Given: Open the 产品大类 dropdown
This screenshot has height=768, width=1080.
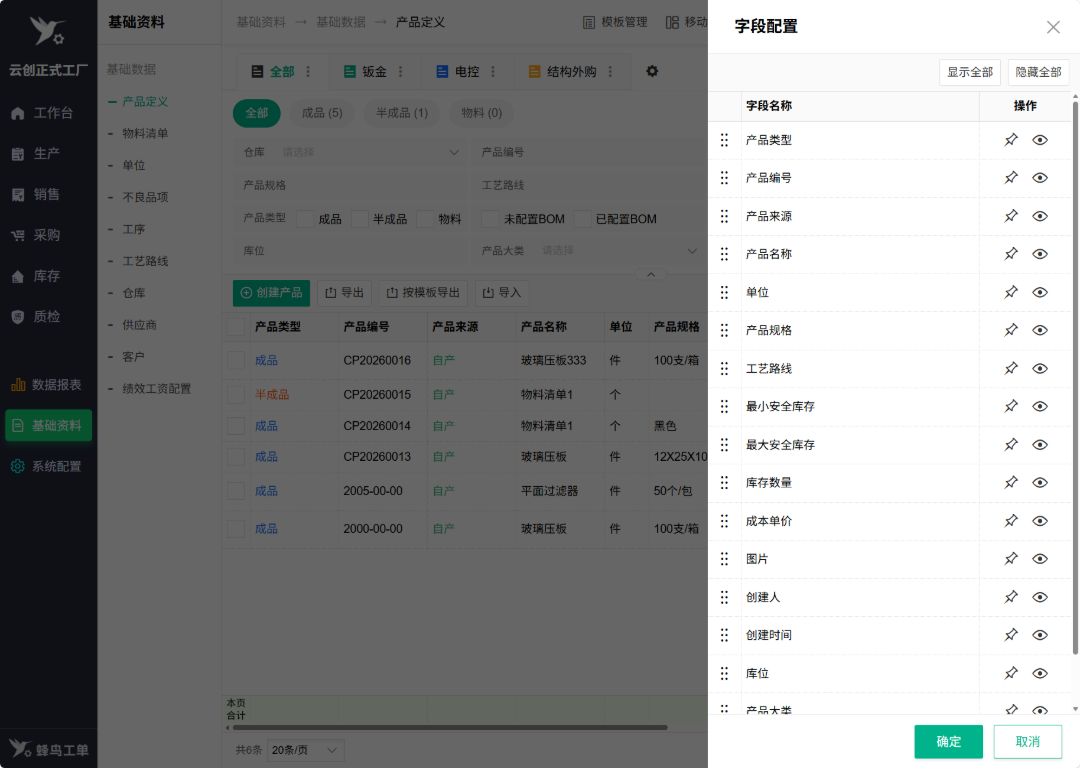Looking at the screenshot, I should click(588, 251).
